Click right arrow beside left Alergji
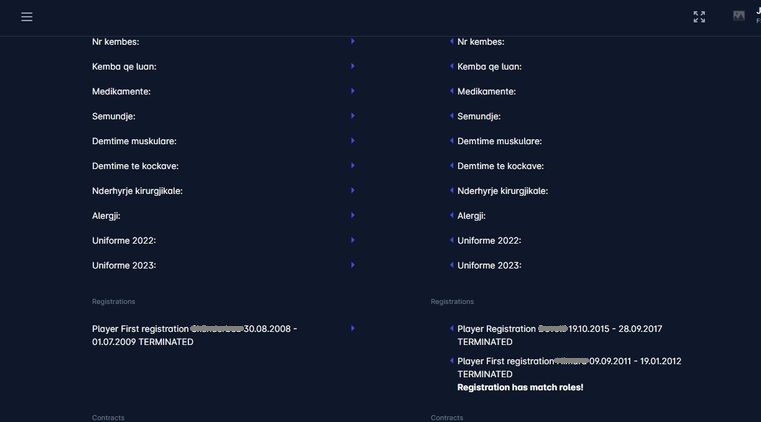 pyautogui.click(x=353, y=215)
